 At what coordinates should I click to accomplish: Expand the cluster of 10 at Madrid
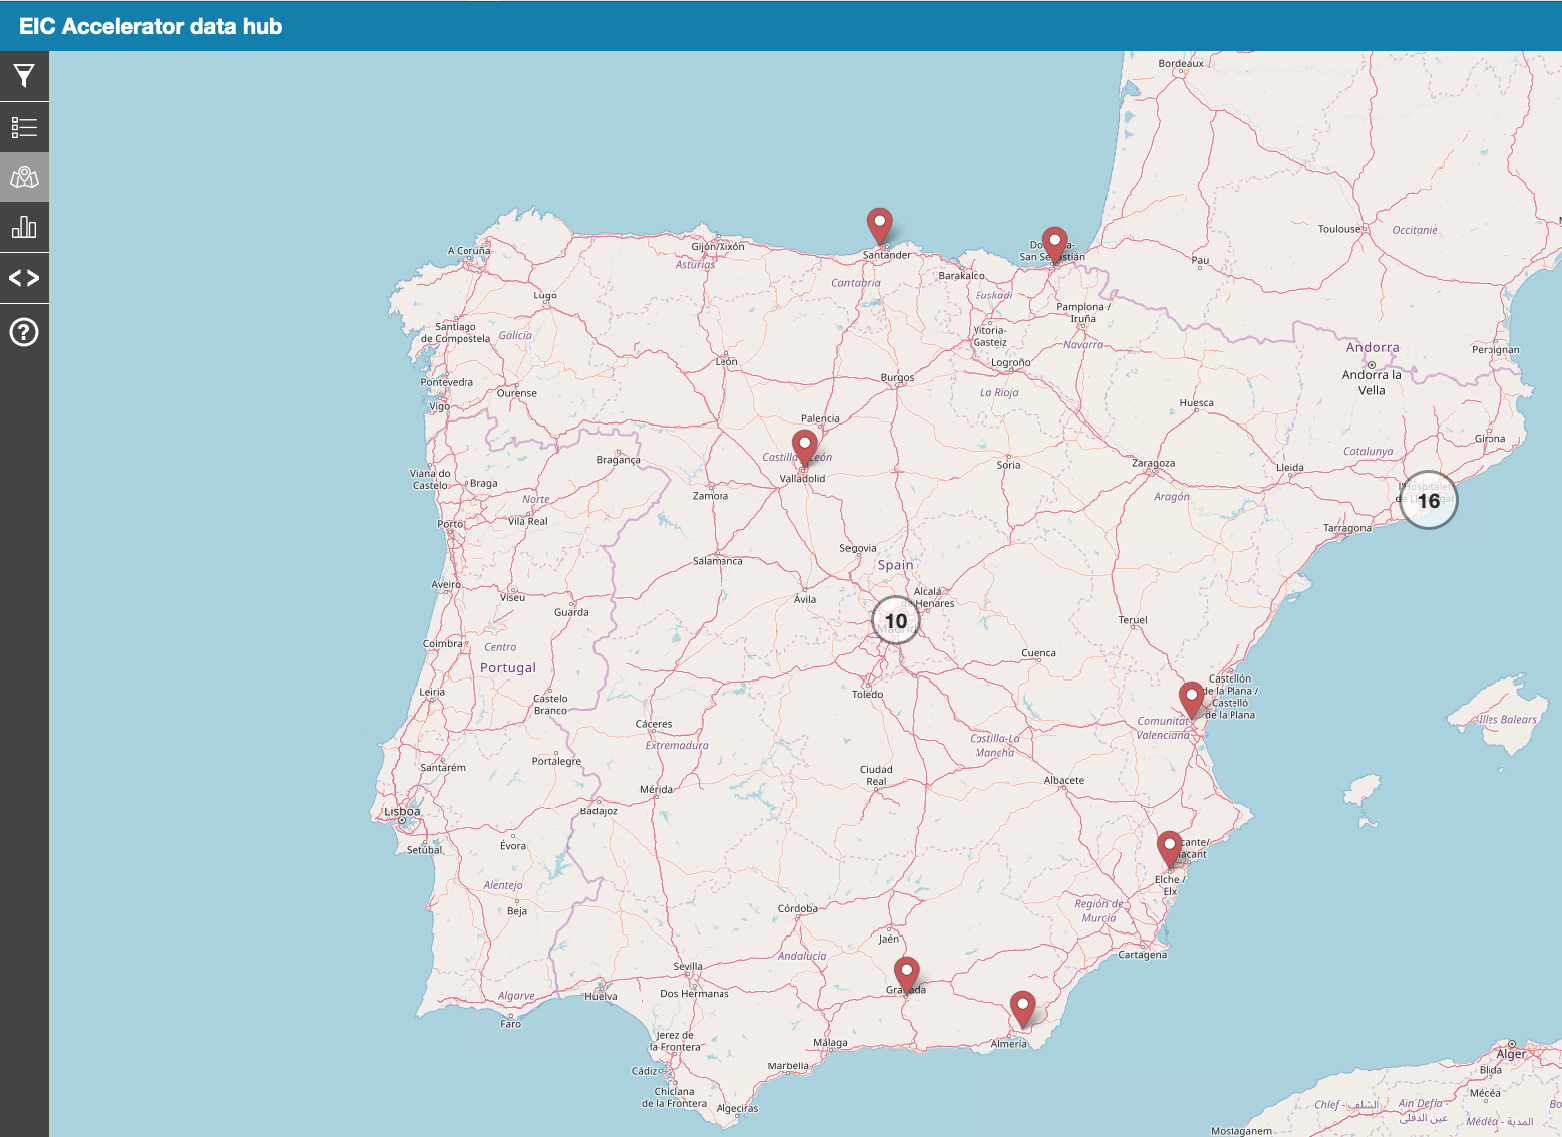tap(895, 621)
